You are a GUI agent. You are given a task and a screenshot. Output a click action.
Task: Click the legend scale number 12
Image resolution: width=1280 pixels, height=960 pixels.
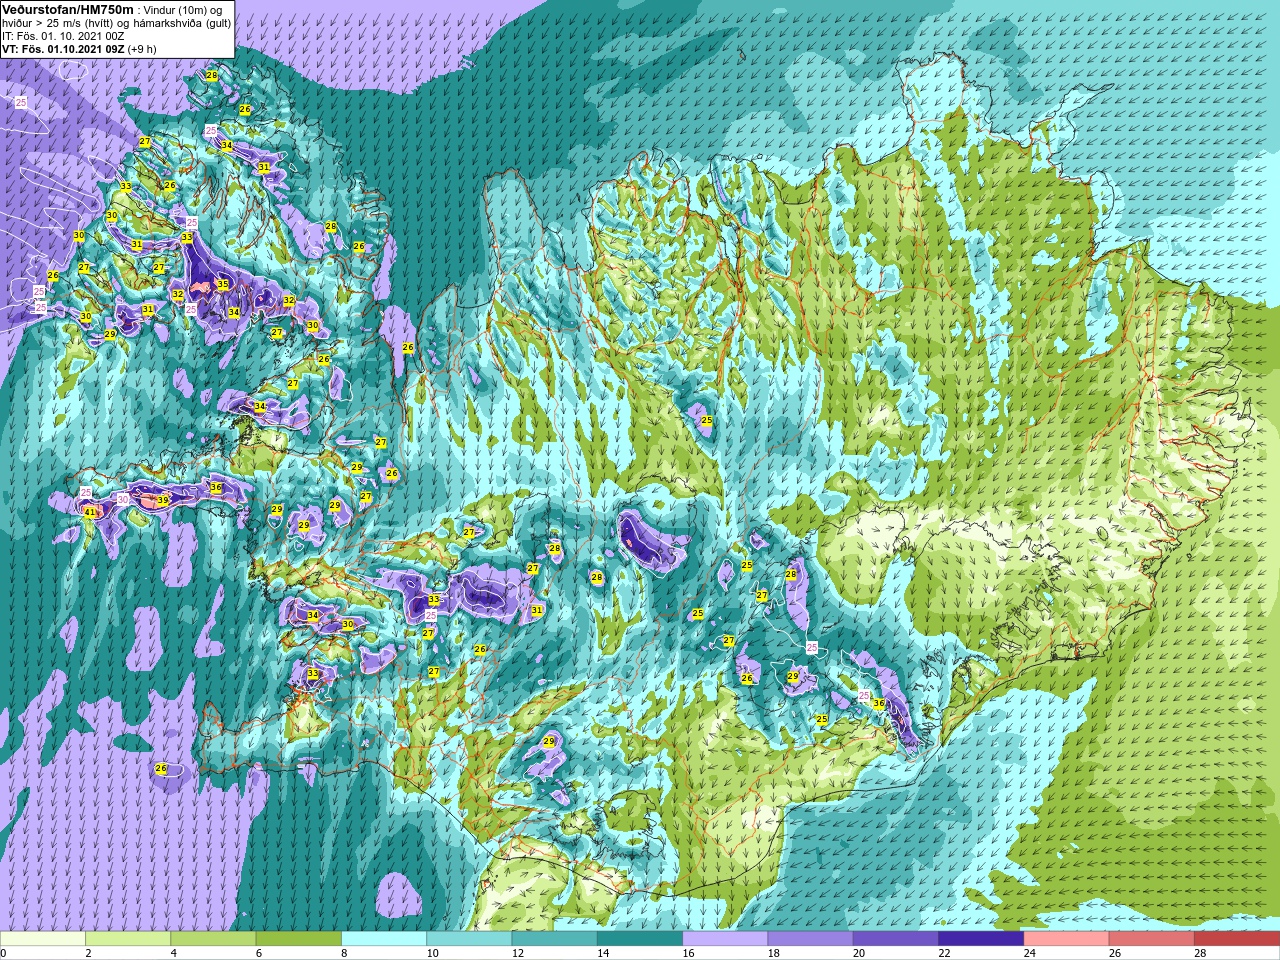coord(517,953)
